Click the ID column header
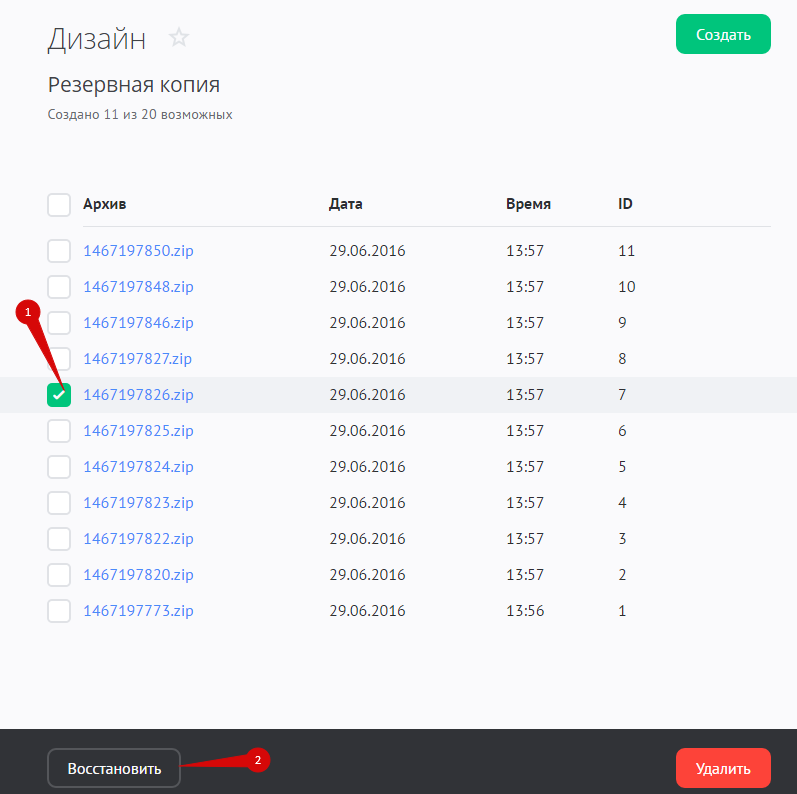 coord(625,204)
